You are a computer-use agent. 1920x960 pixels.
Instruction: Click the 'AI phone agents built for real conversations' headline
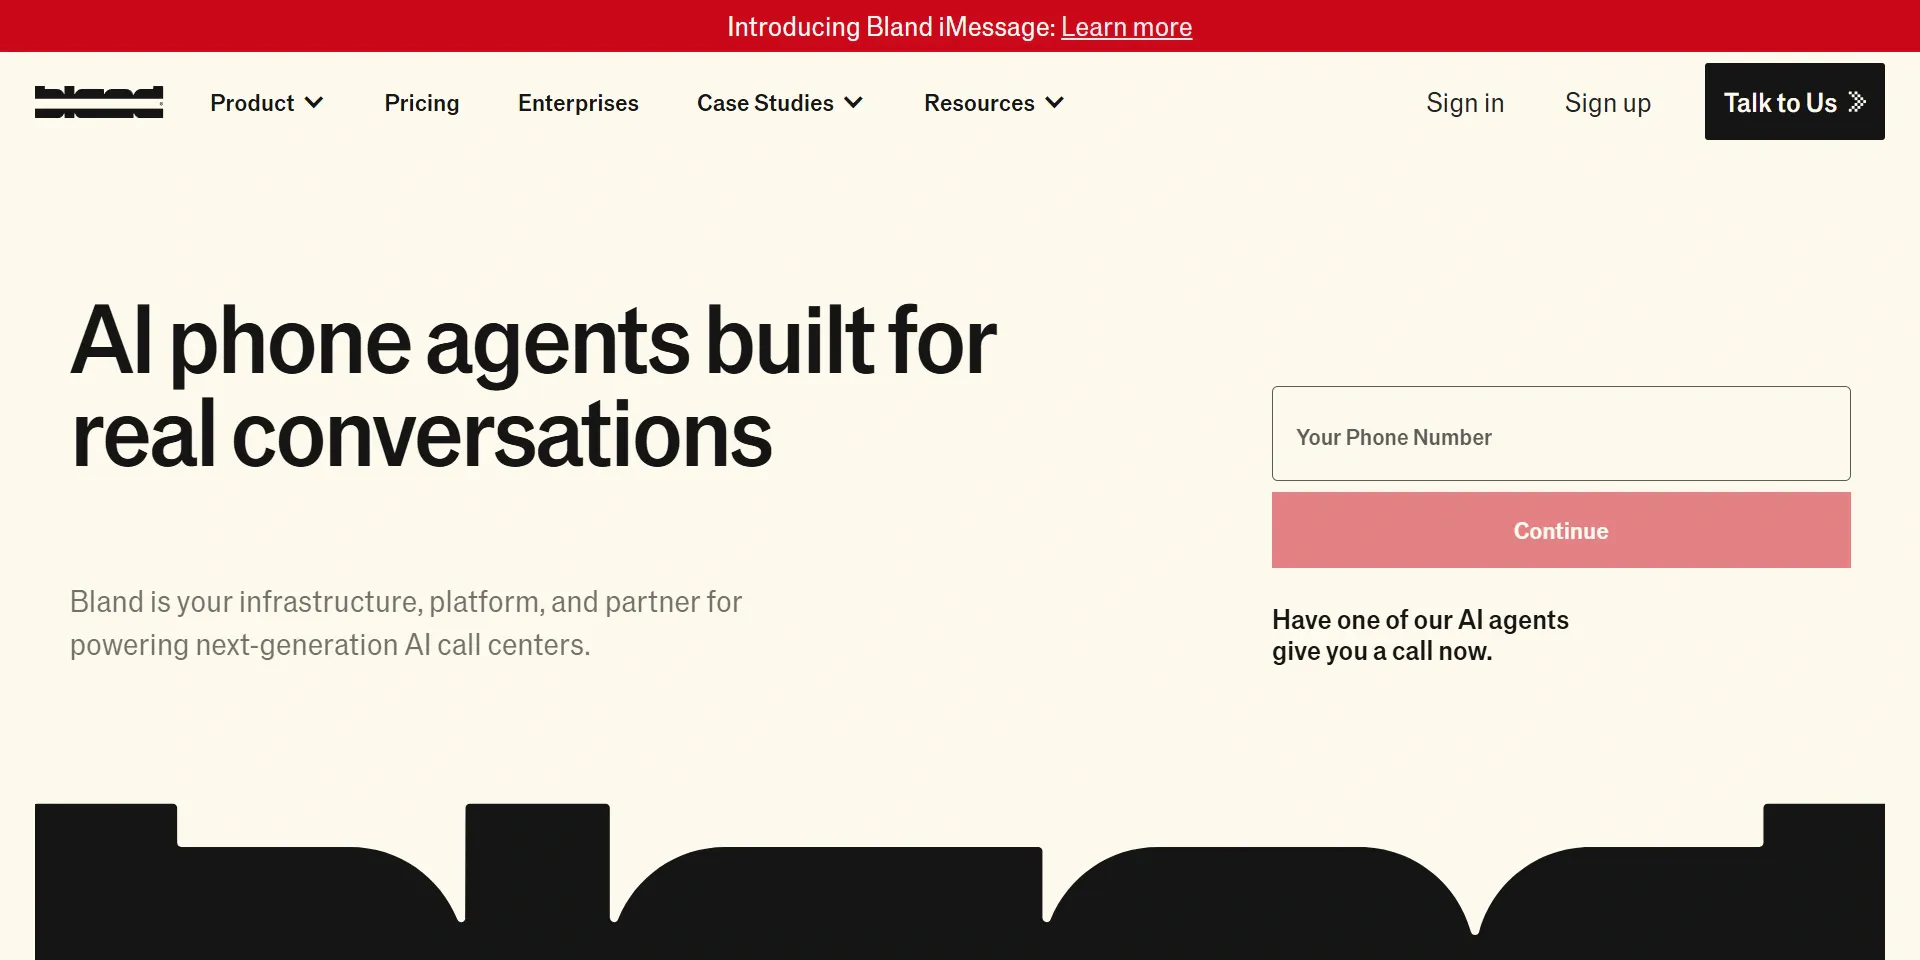[534, 387]
